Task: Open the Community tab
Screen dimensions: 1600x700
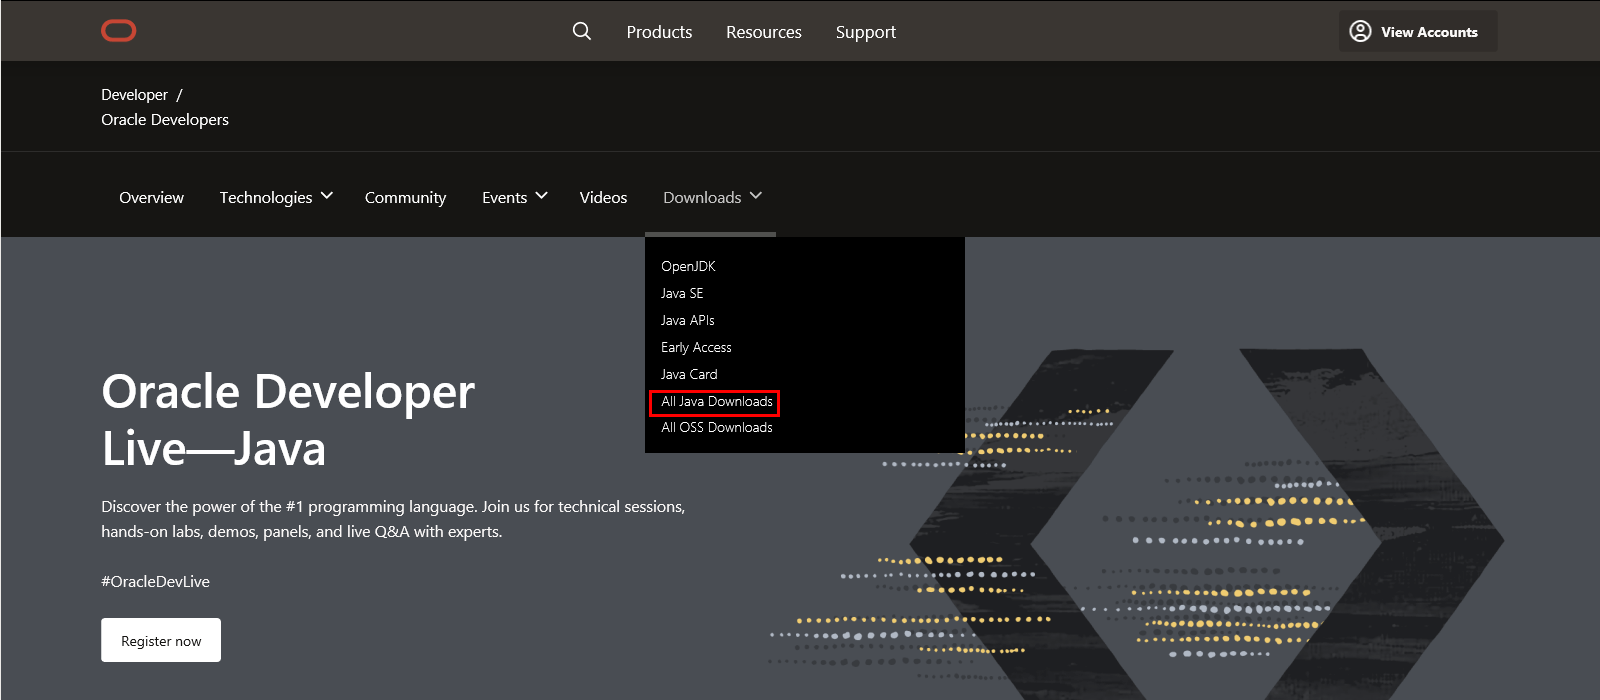Action: pos(405,198)
